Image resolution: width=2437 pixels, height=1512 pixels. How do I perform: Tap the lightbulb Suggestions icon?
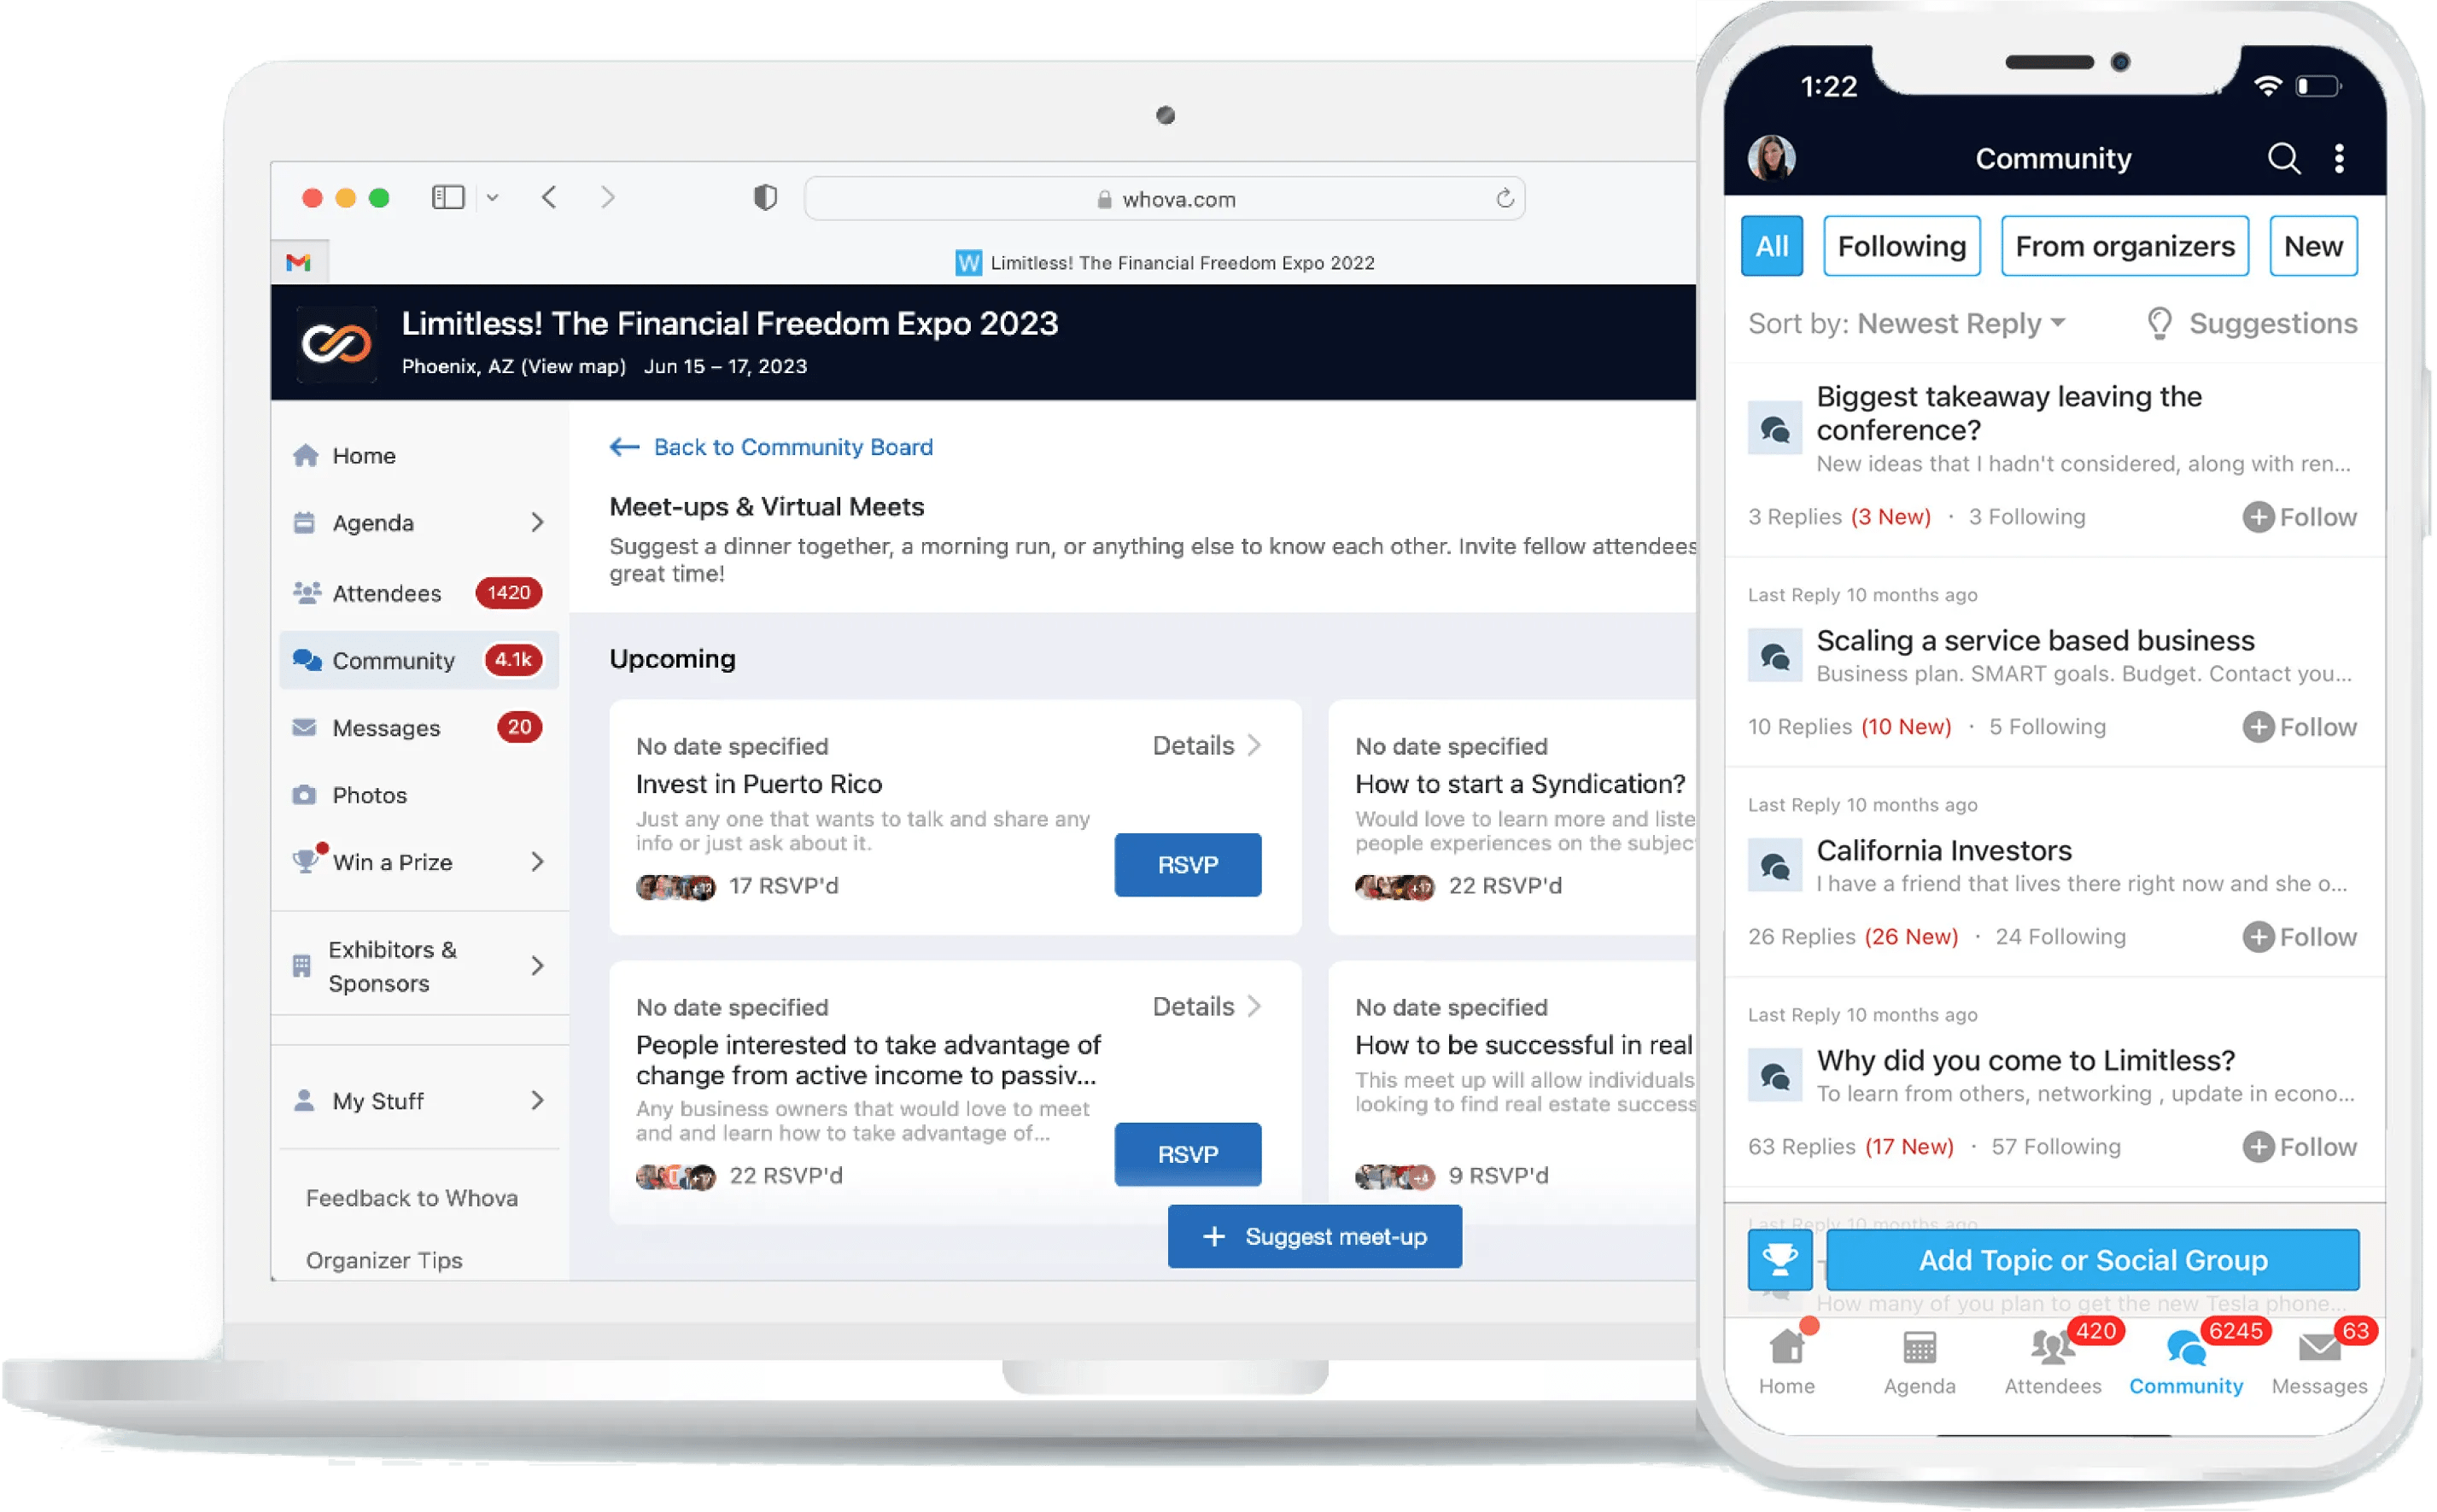pyautogui.click(x=2159, y=324)
